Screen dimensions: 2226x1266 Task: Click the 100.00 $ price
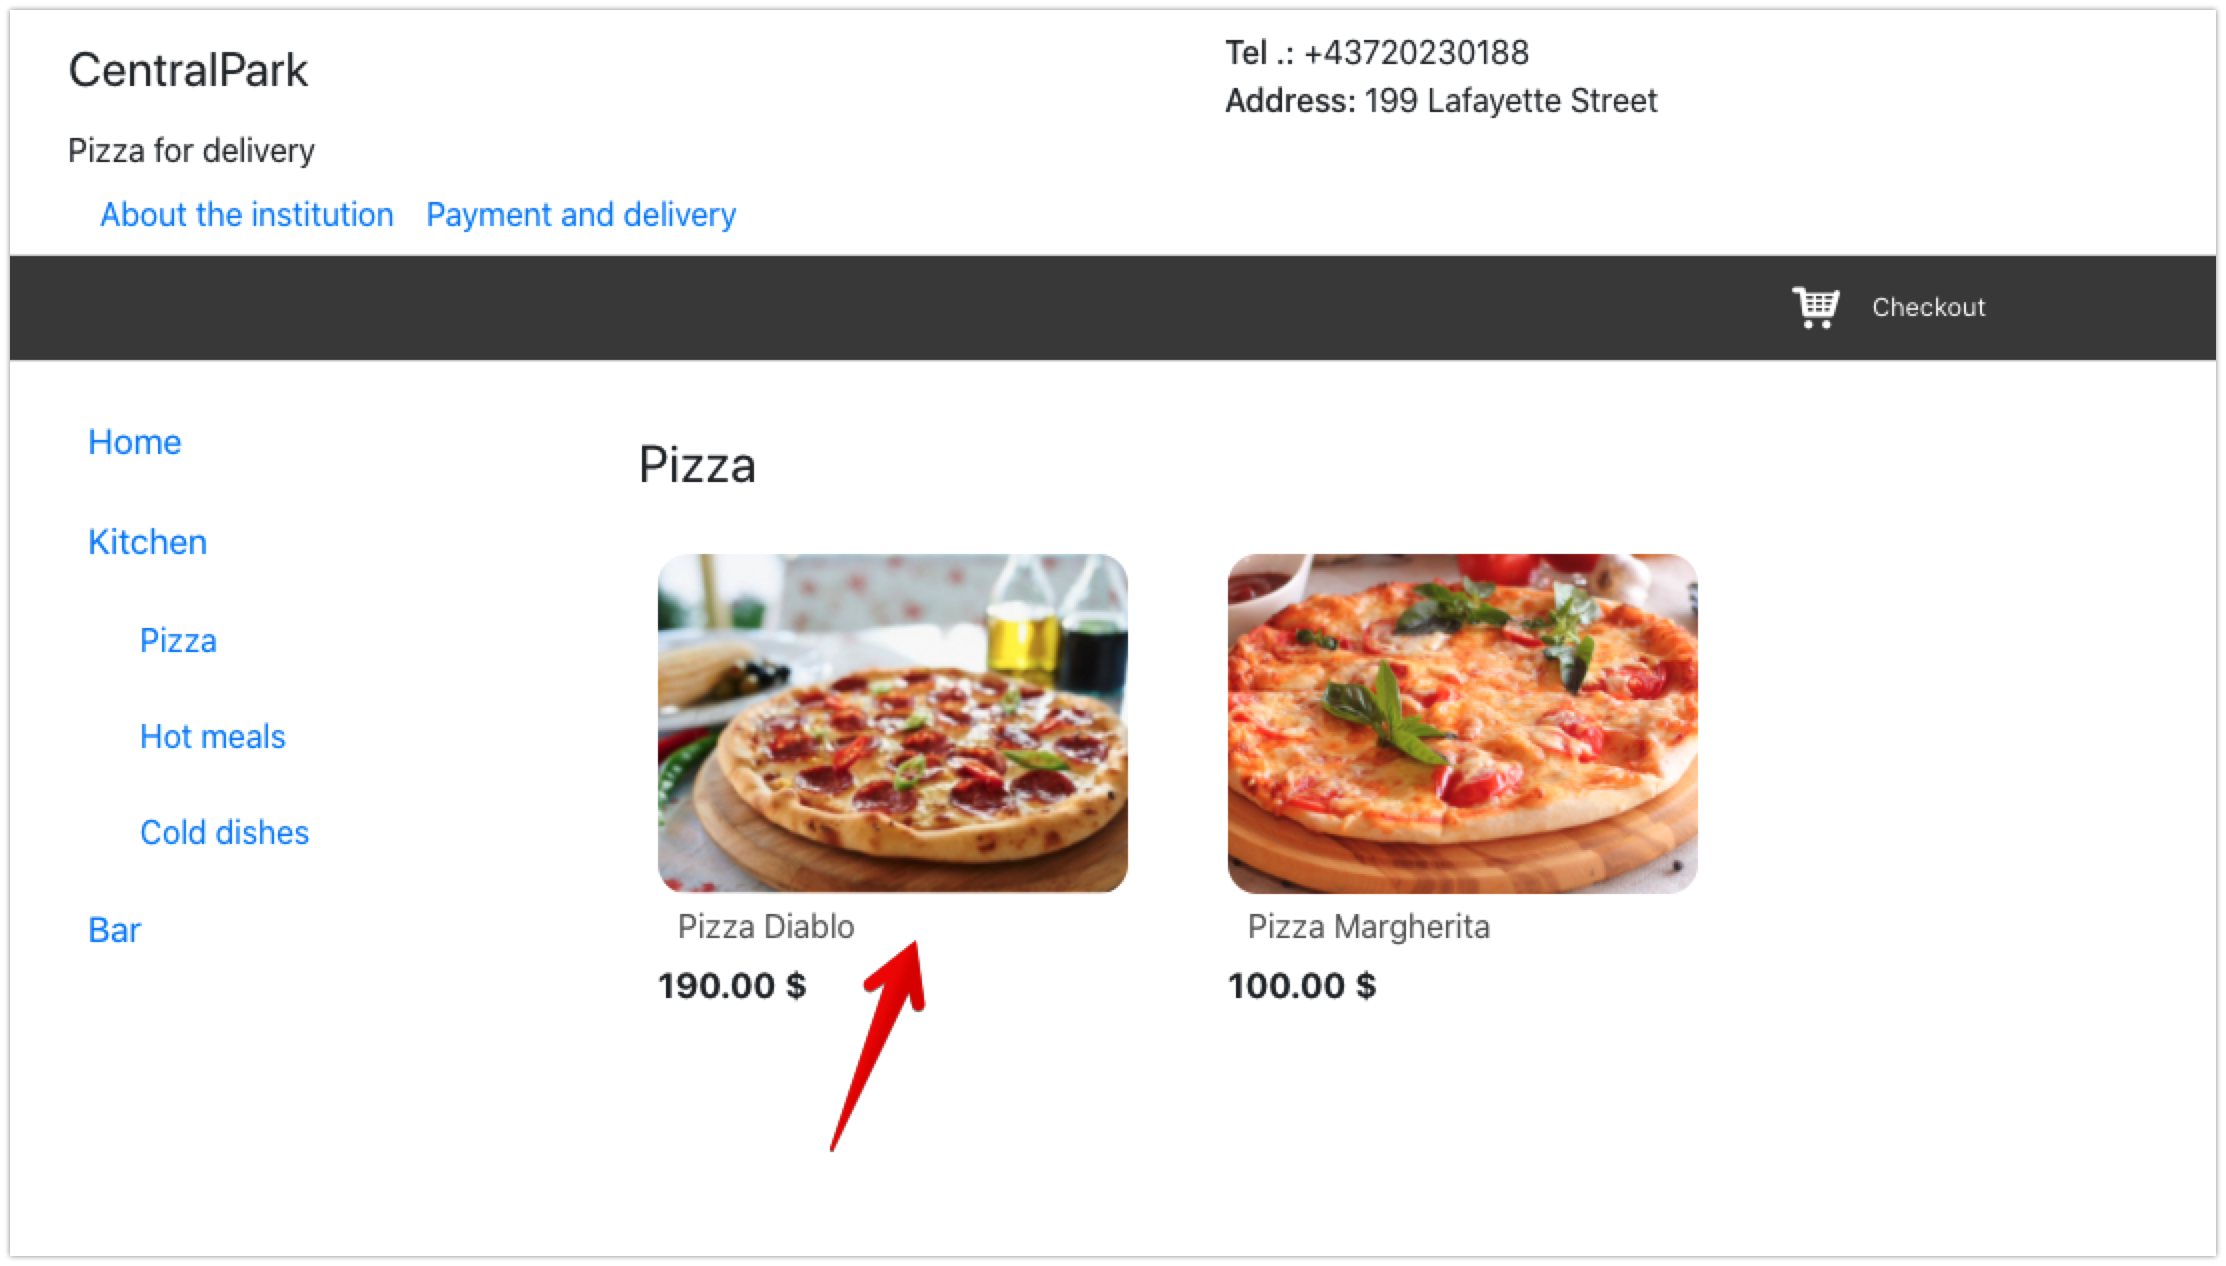click(x=1302, y=985)
